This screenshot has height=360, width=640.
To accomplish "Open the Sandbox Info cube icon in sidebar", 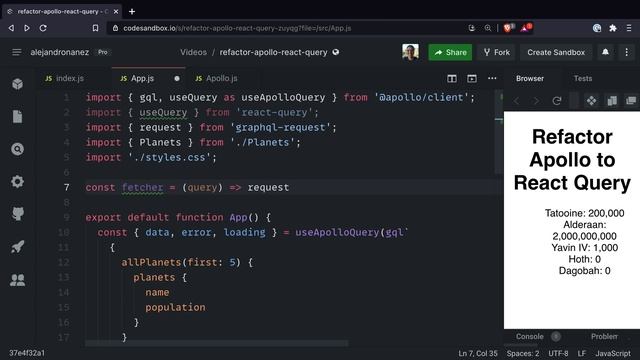I will point(18,84).
